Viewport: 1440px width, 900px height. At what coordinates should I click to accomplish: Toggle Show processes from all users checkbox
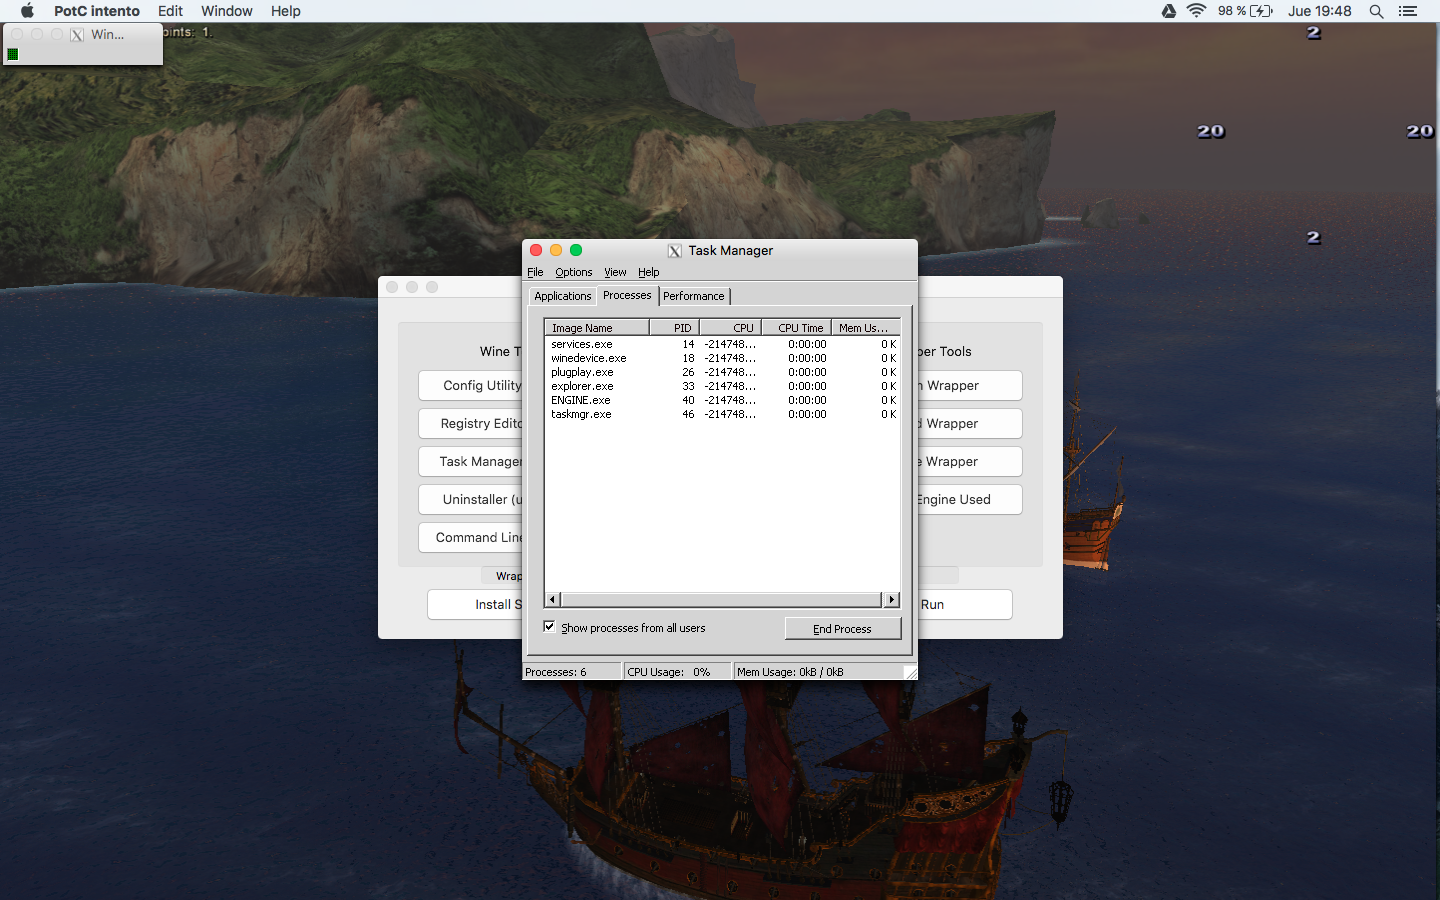549,627
